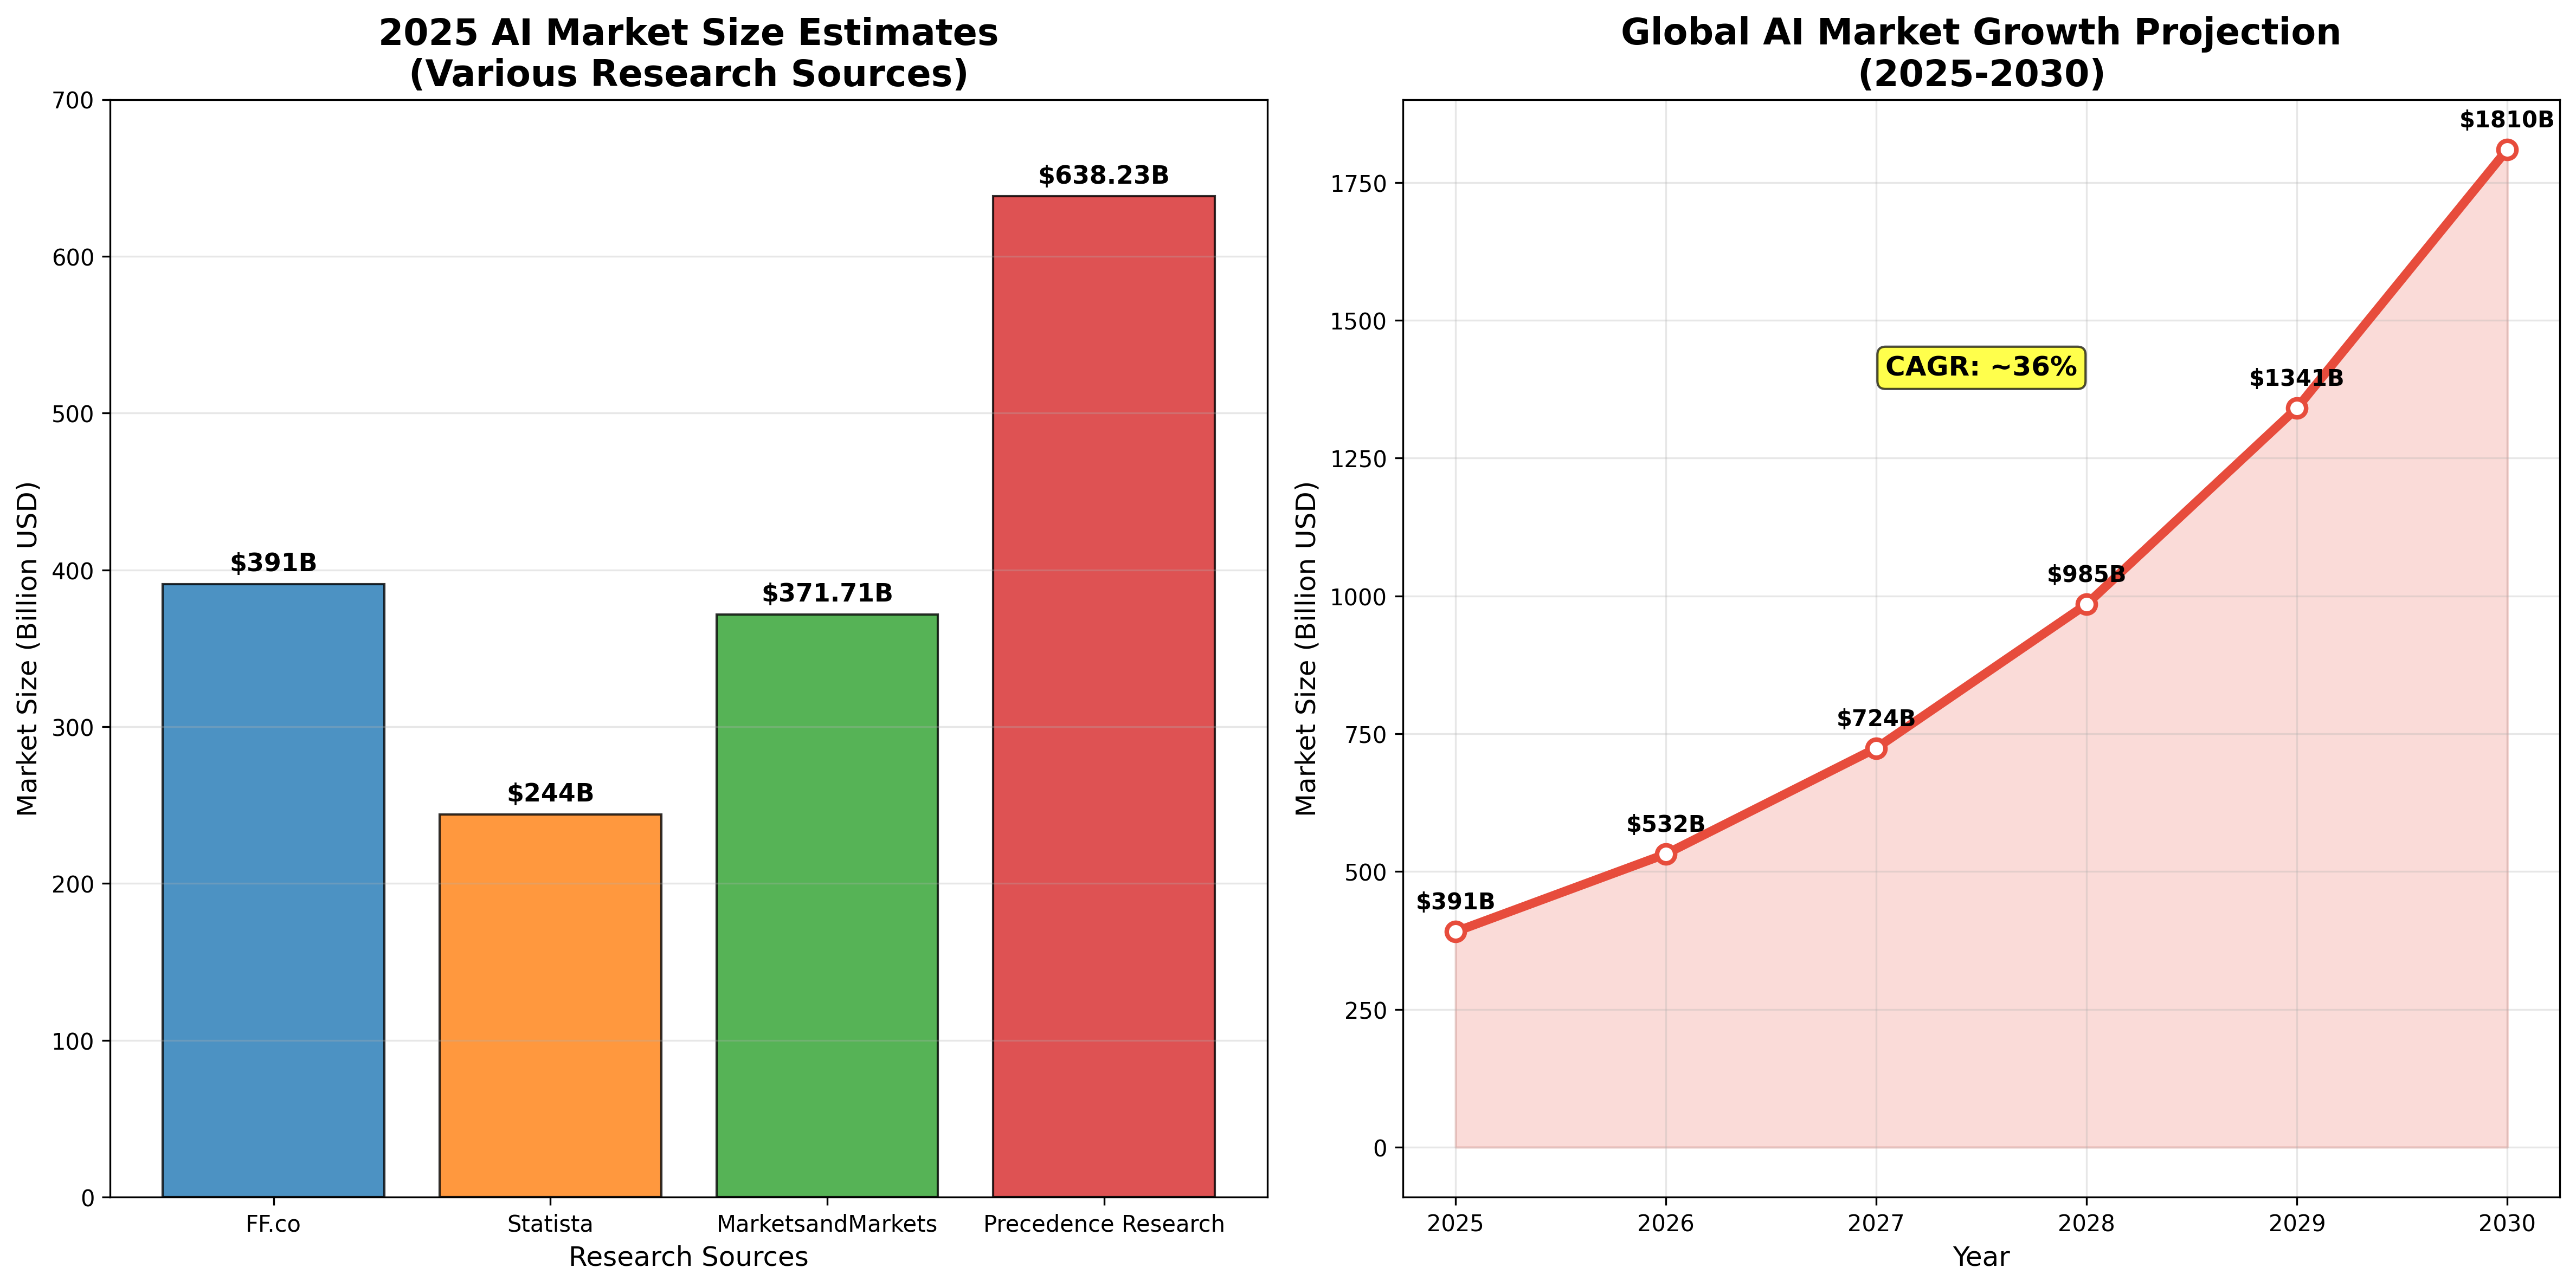Click the 2025 data point marker
Image resolution: width=2576 pixels, height=1287 pixels.
coord(1455,932)
